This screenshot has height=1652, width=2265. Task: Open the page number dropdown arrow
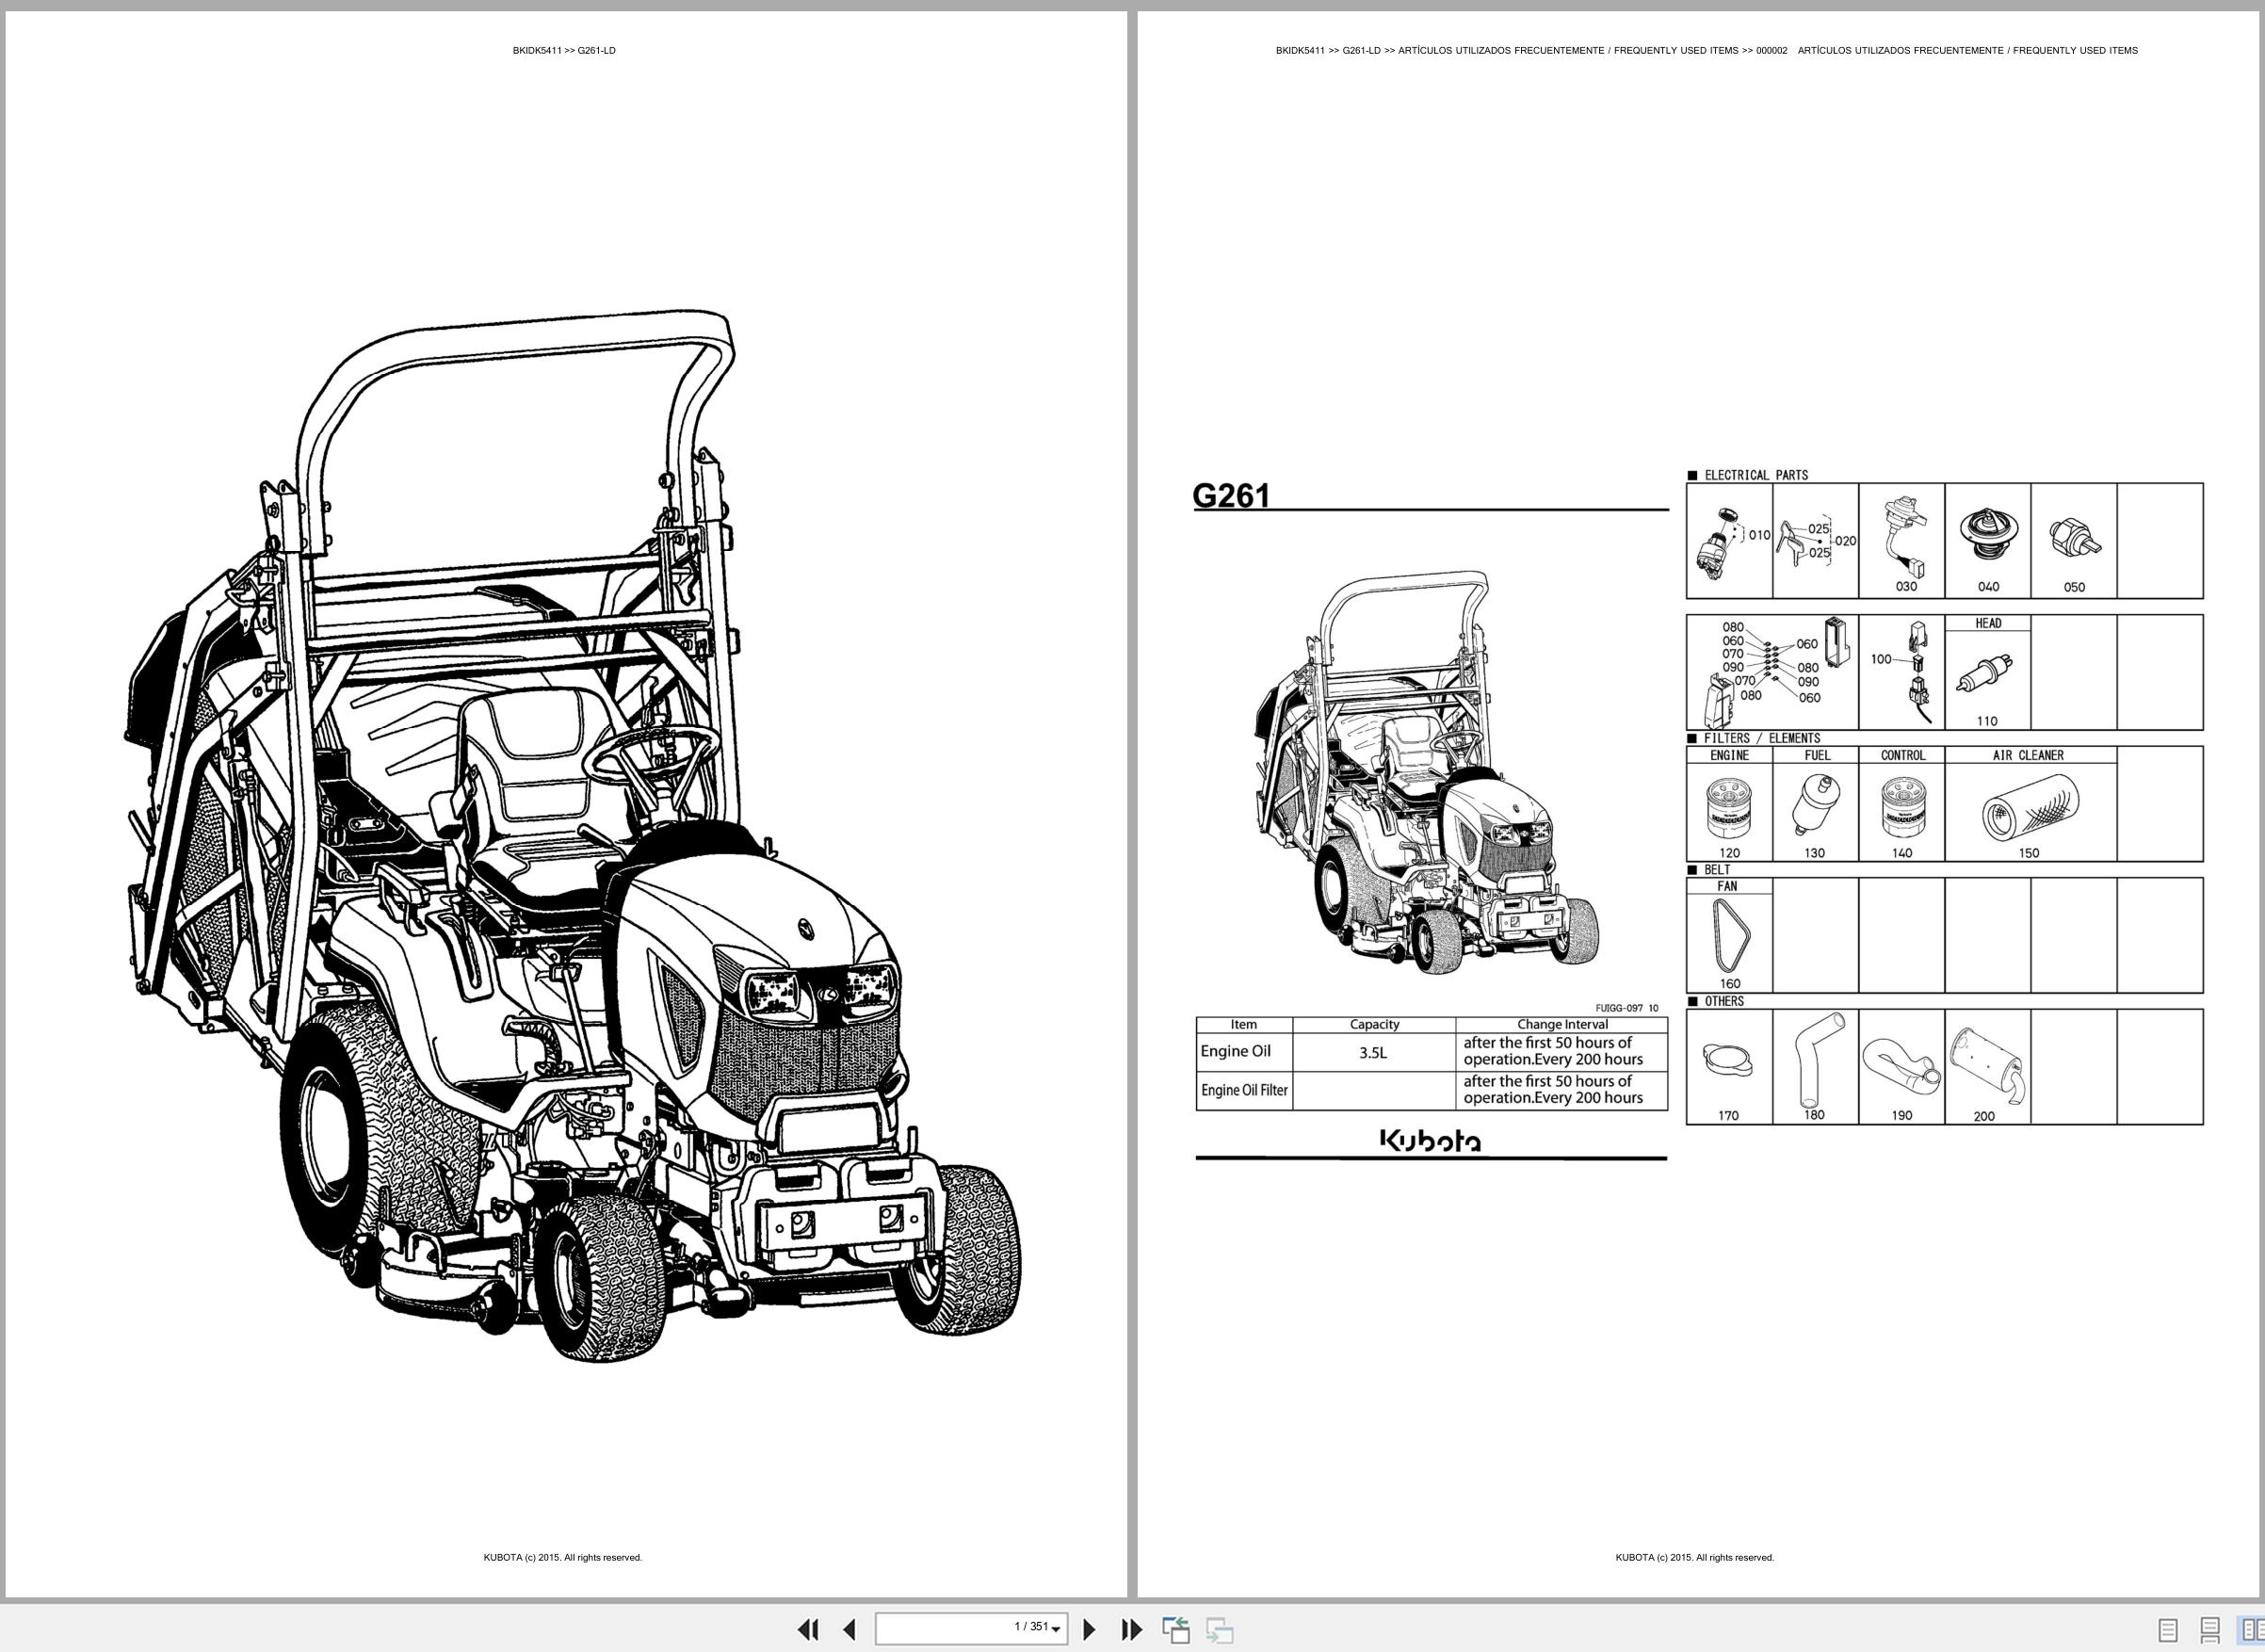tap(1056, 1630)
